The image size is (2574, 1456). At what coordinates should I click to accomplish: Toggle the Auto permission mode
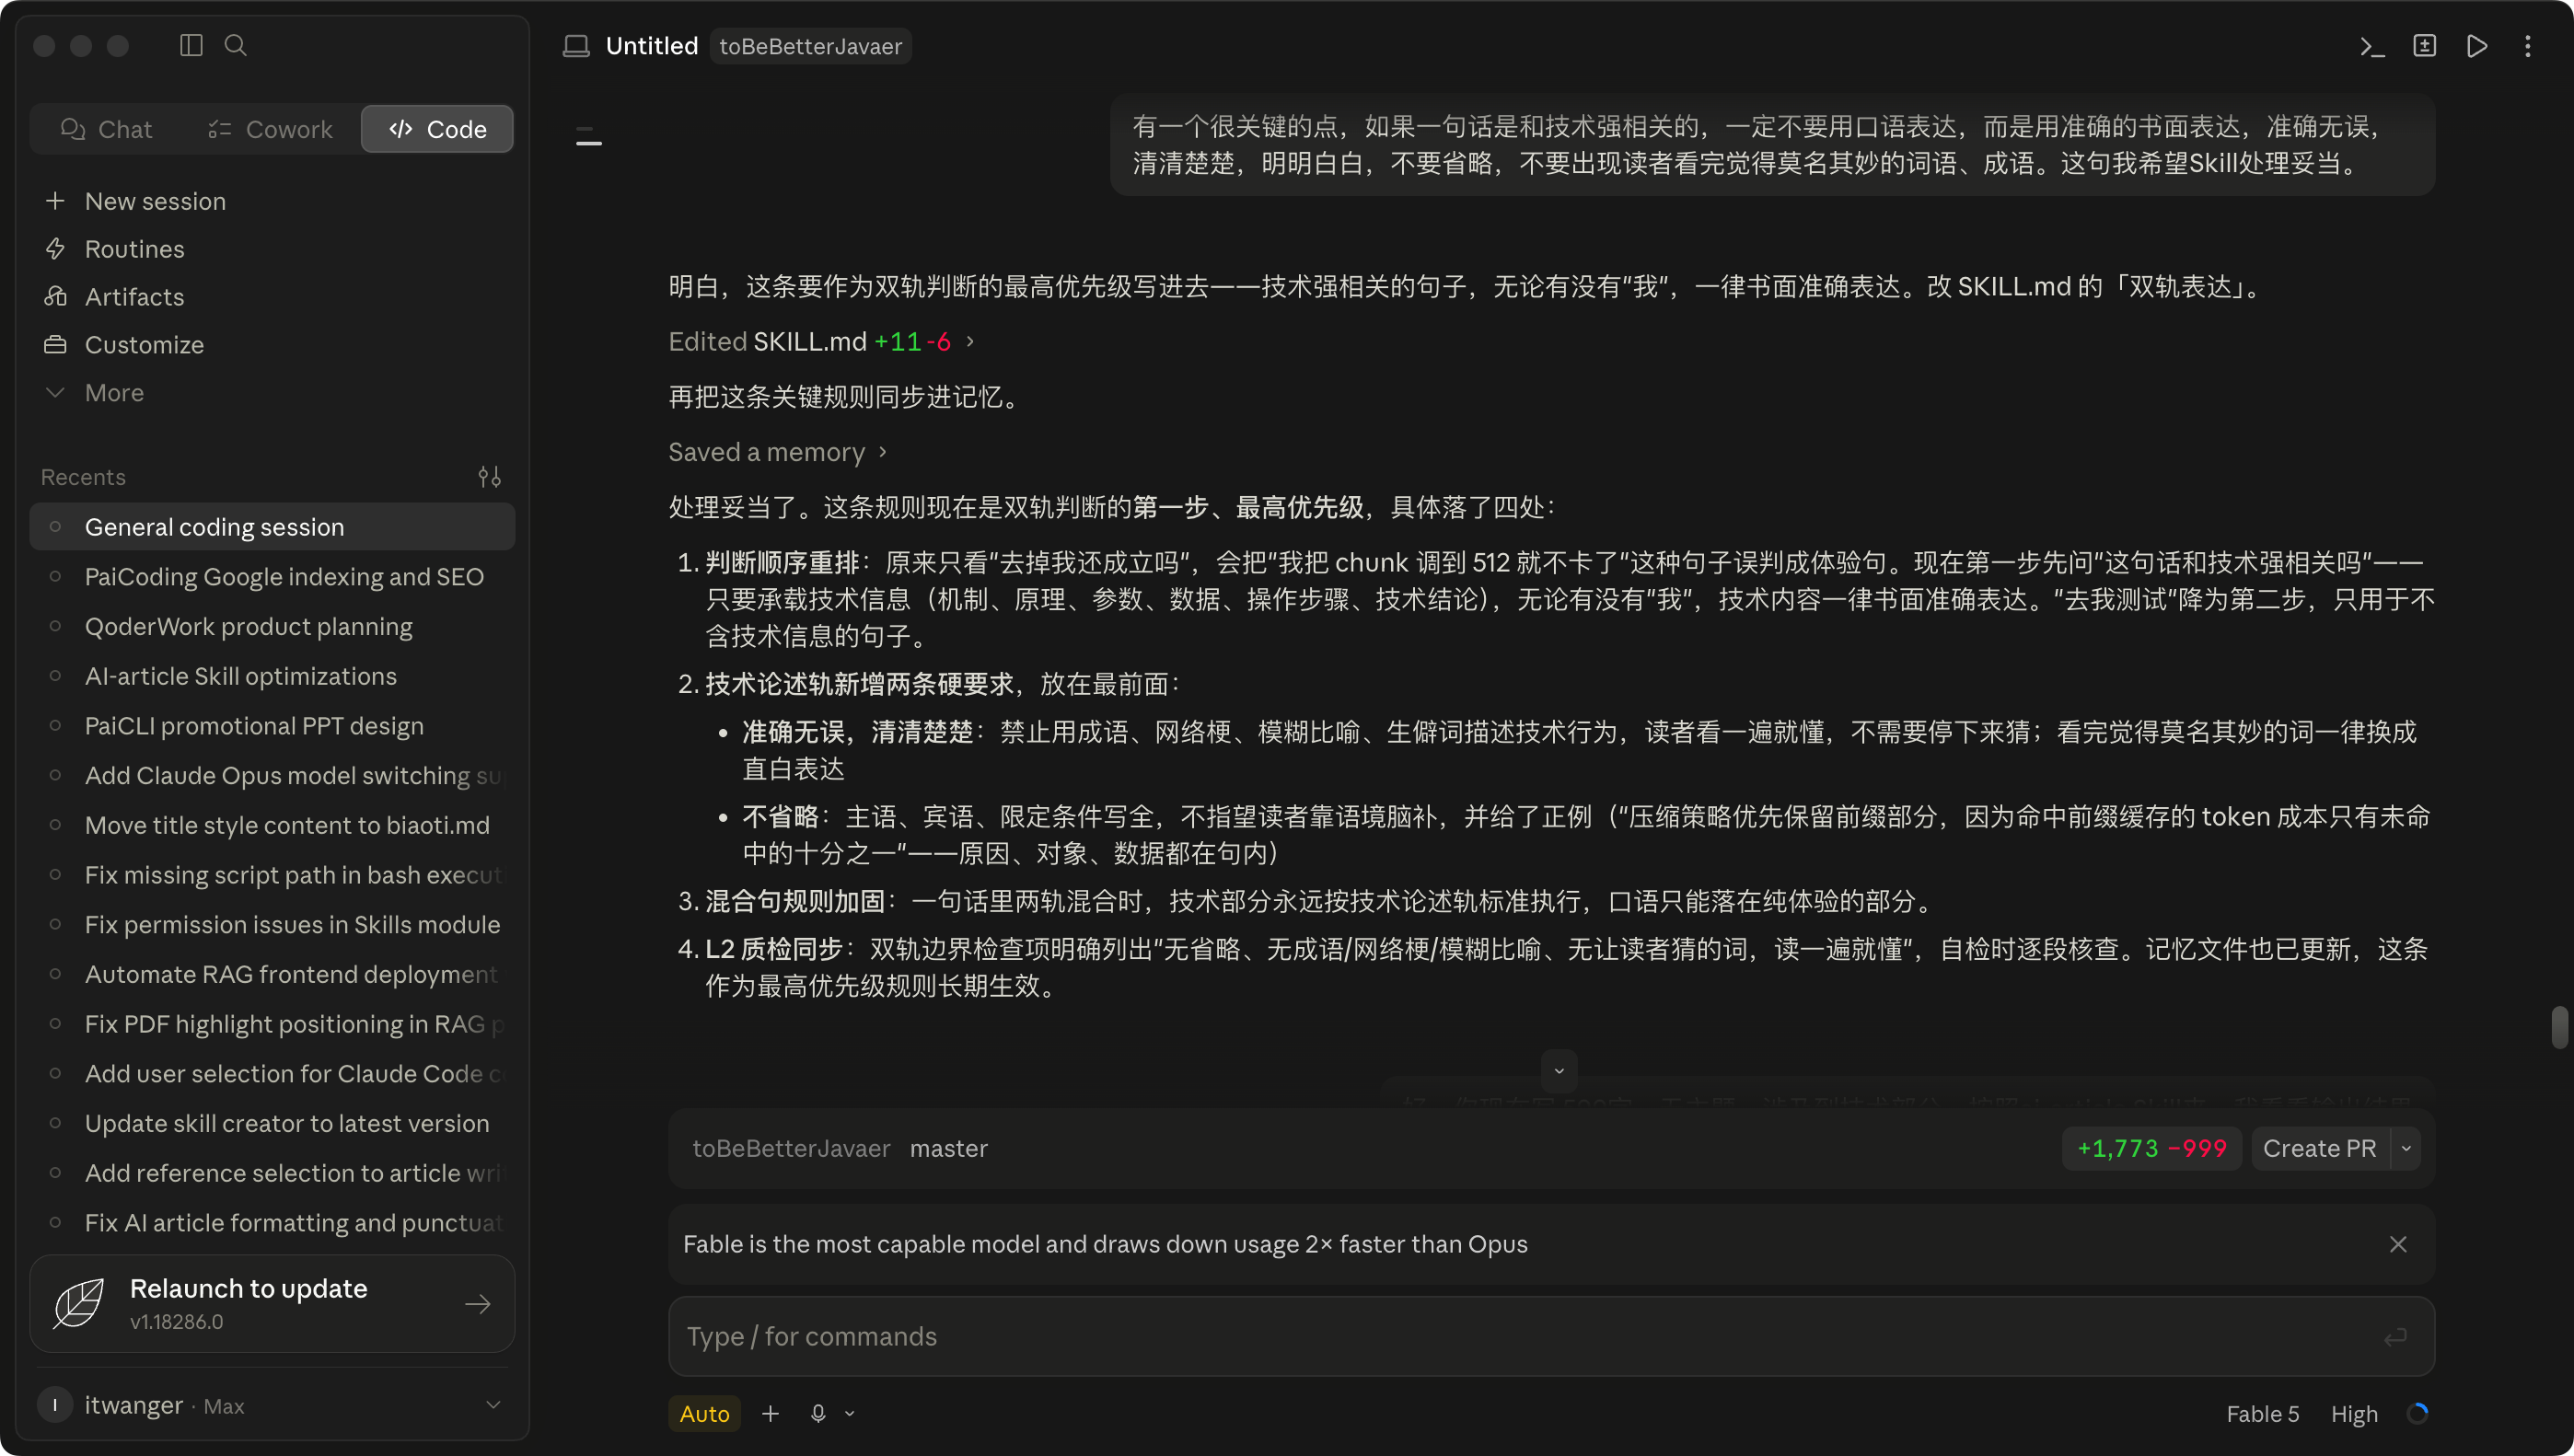[705, 1413]
